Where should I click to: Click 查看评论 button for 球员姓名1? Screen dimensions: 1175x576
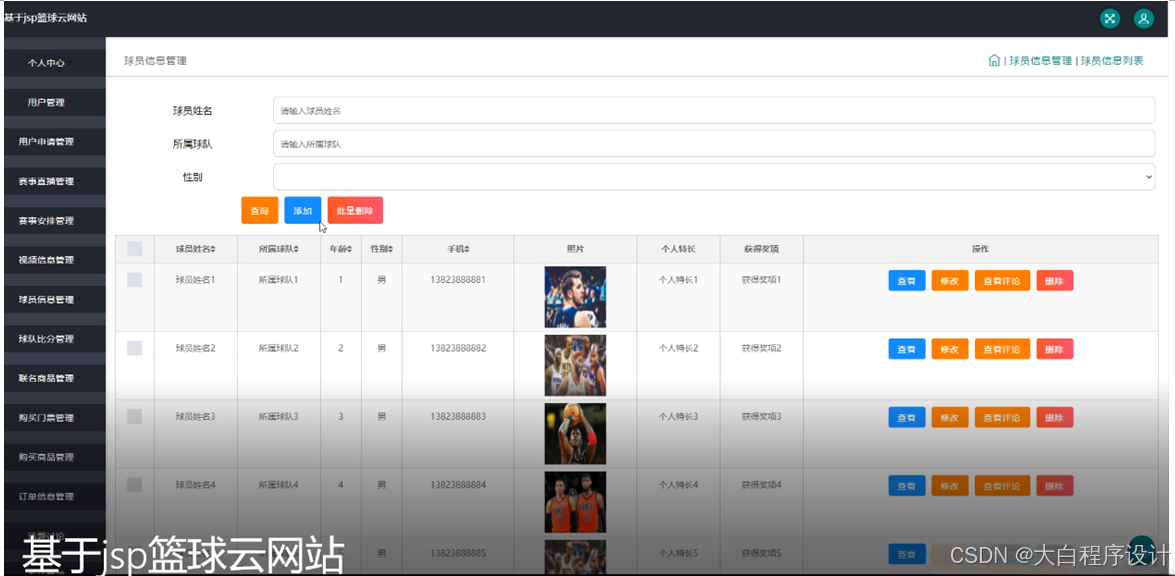coord(1002,281)
